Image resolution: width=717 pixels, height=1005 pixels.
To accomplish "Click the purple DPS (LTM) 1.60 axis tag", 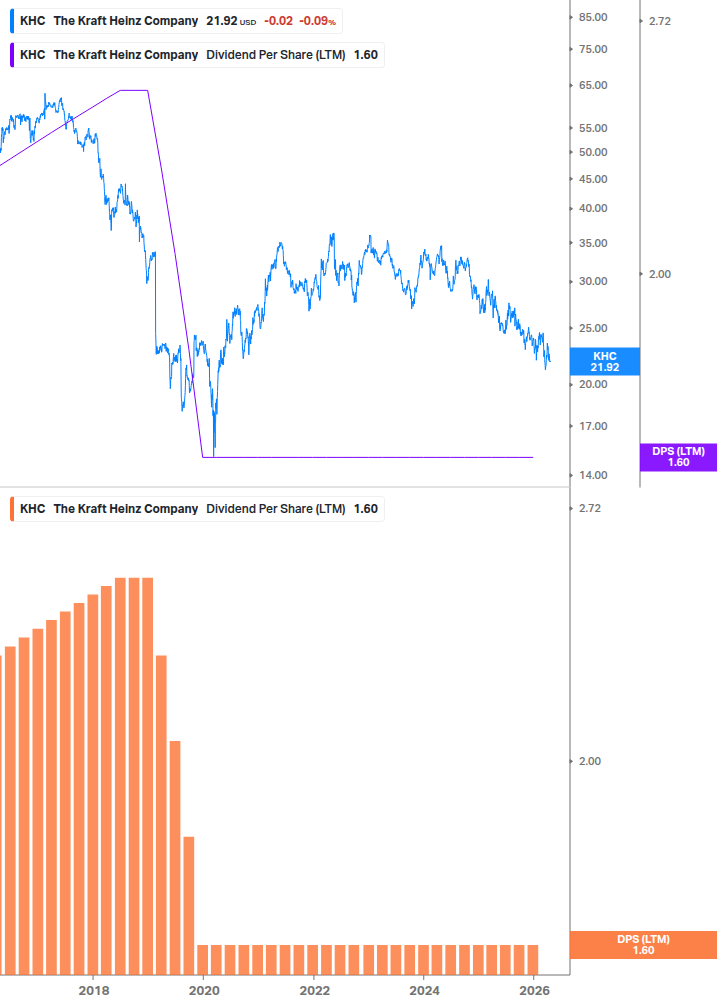I will 679,457.
